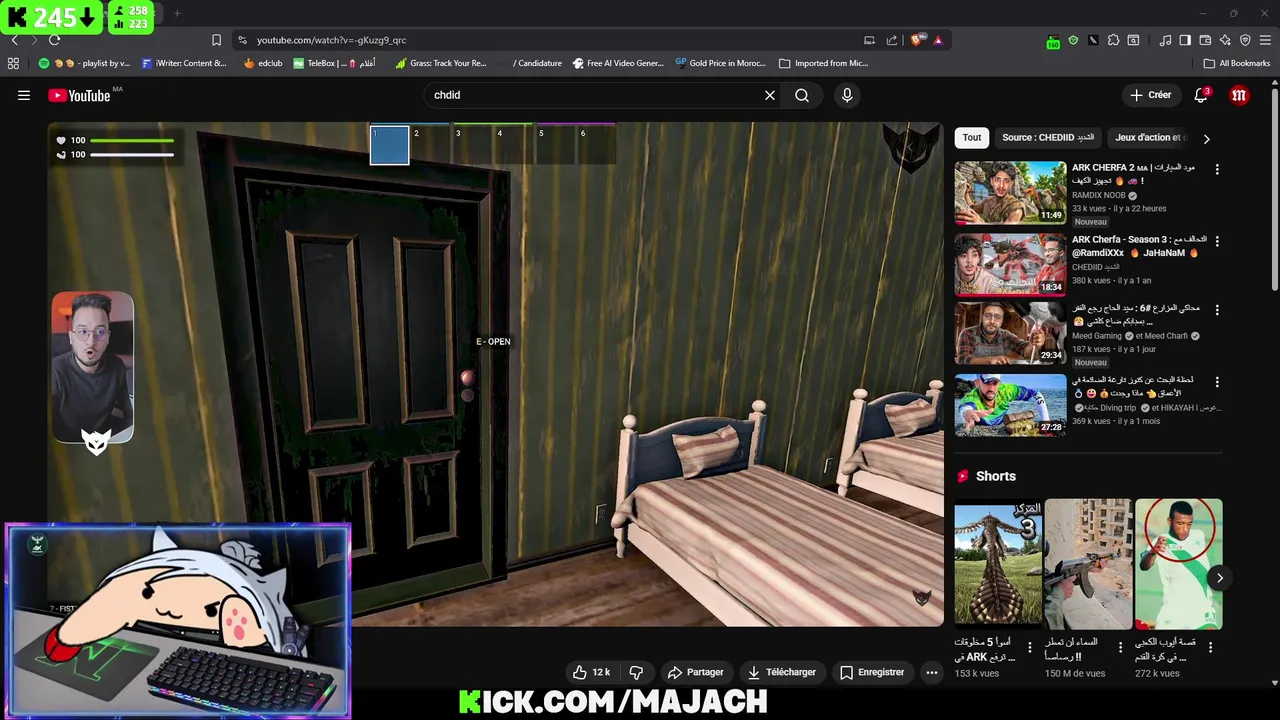The height and width of the screenshot is (720, 1280).
Task: Open the Gold Price in Moroc... bookmark
Action: [x=720, y=63]
